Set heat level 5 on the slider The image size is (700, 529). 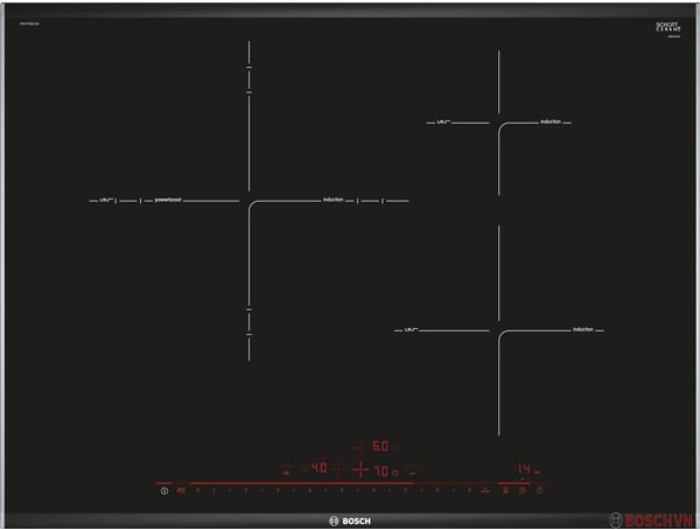342,490
